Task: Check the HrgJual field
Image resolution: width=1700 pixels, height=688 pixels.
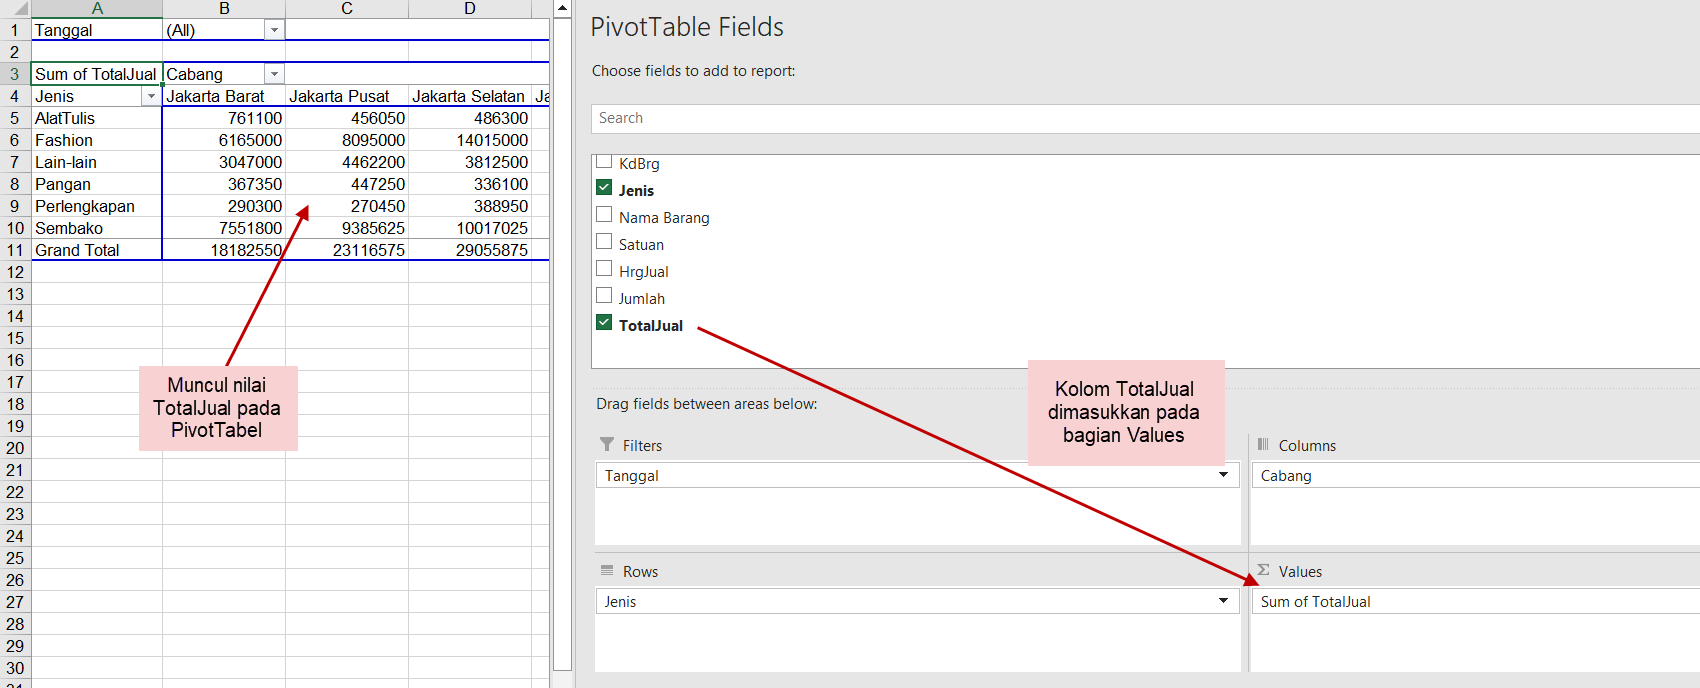Action: [x=604, y=269]
